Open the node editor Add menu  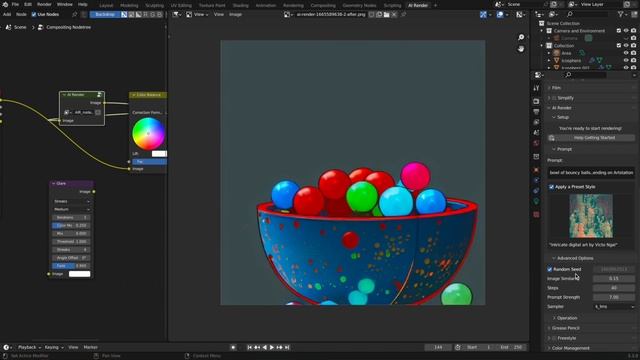pos(7,14)
